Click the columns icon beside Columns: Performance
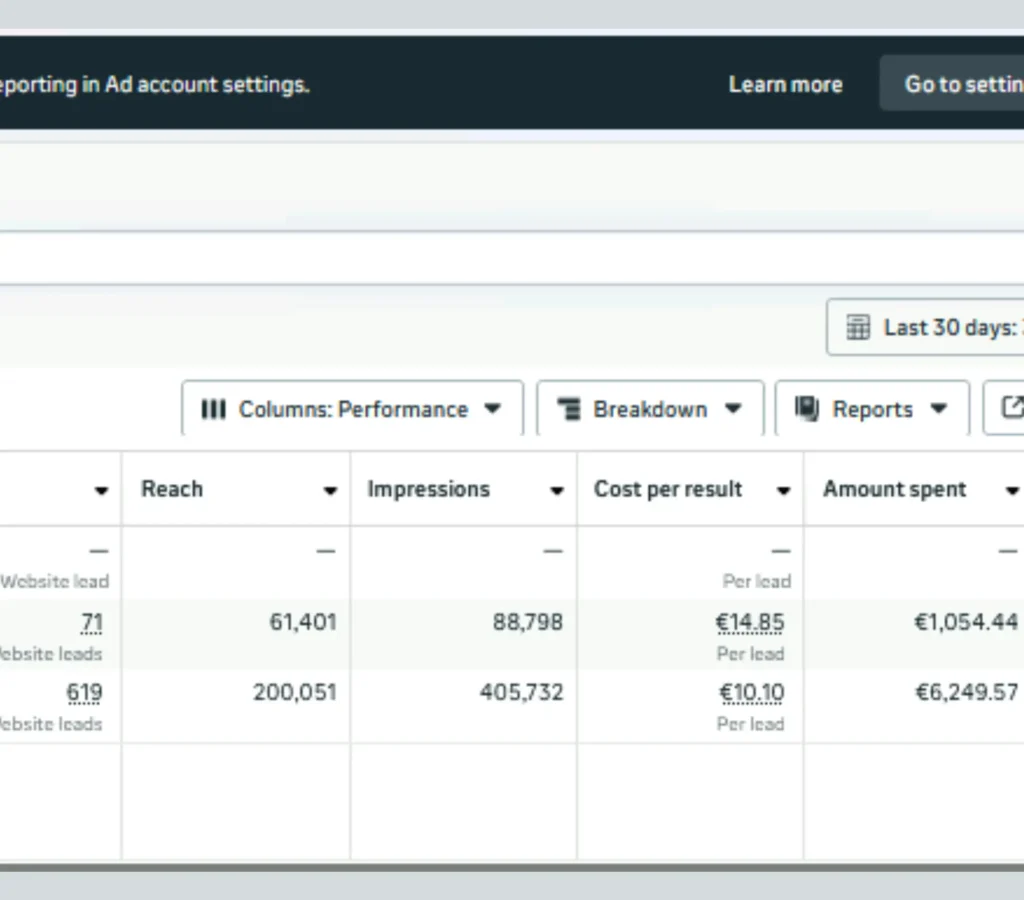Viewport: 1024px width, 900px height. 213,409
